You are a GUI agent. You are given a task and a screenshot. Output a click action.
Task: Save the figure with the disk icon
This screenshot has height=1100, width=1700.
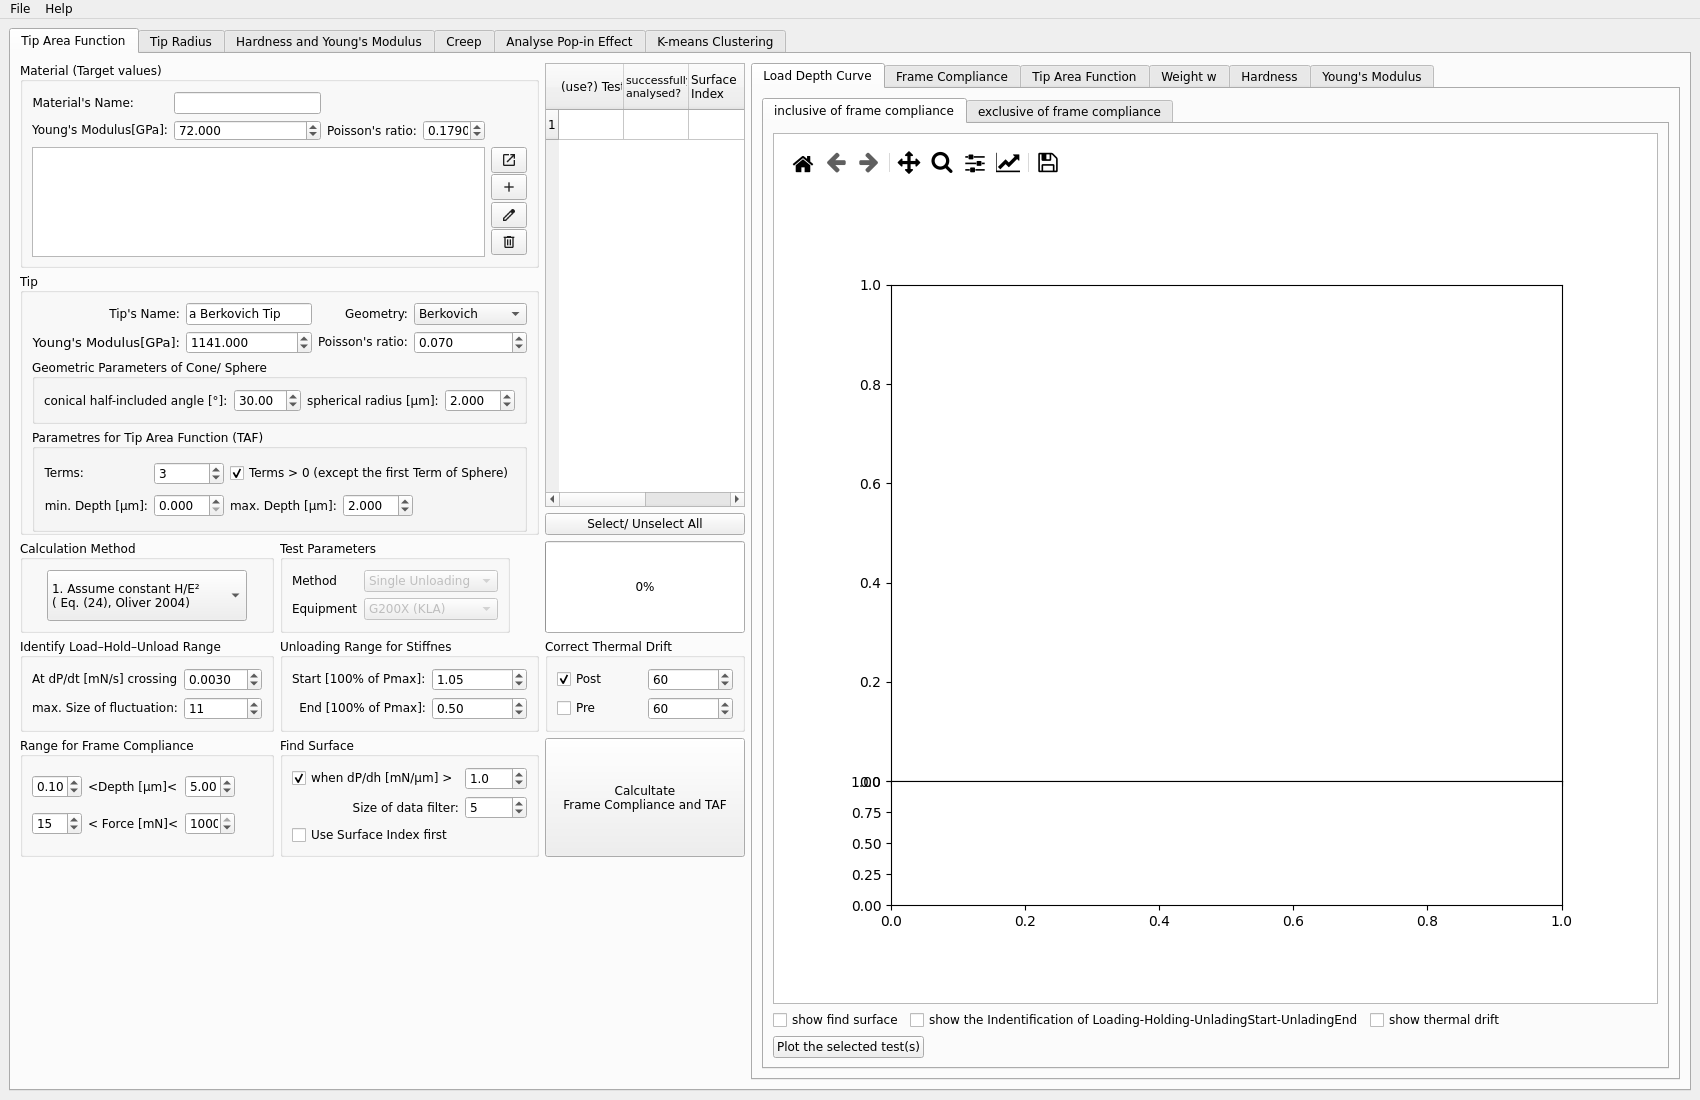1047,163
